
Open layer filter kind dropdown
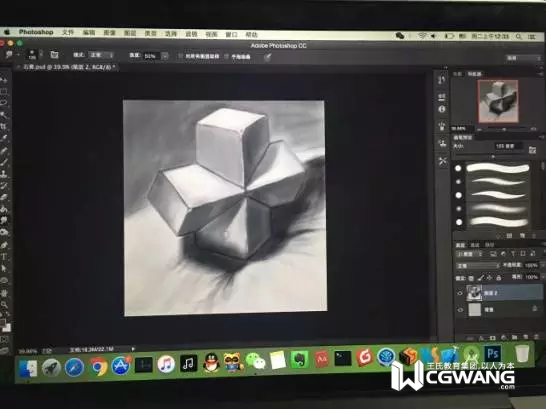click(x=469, y=254)
